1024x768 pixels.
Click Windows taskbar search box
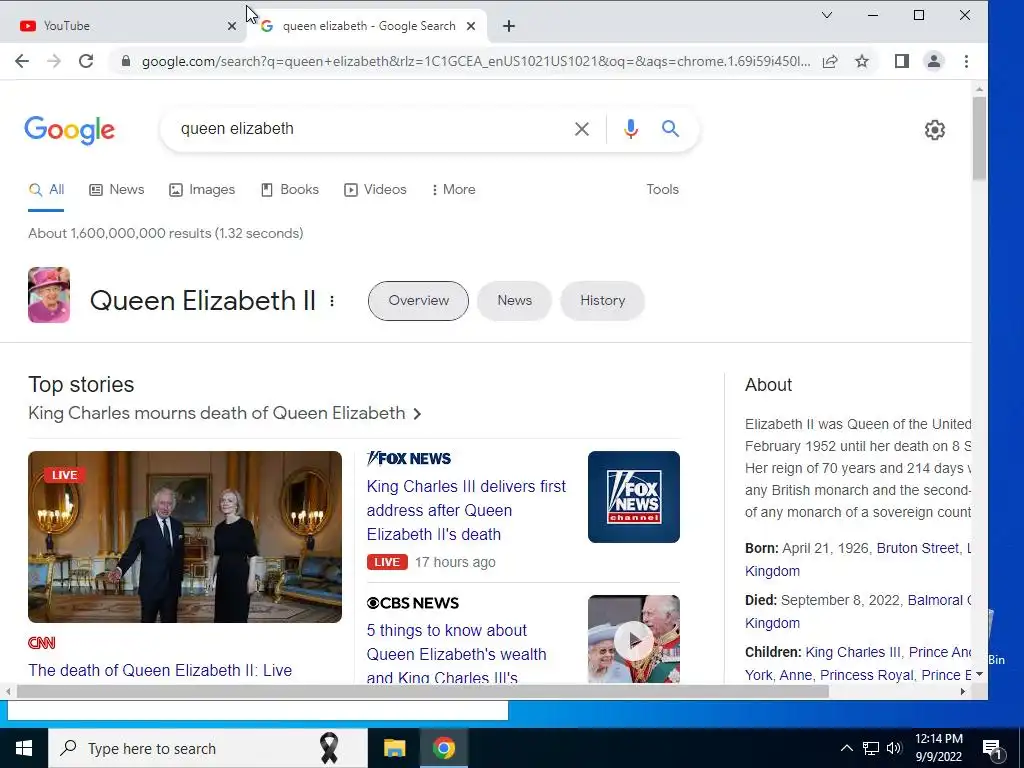coord(208,748)
